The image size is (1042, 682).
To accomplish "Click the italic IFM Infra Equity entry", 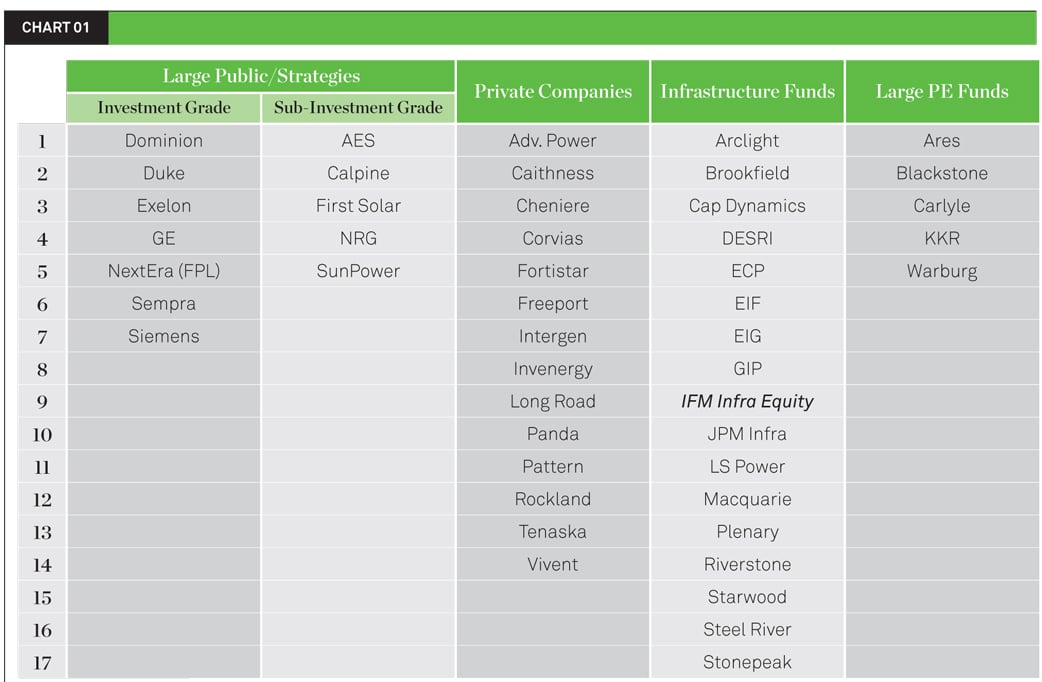I will tap(748, 401).
